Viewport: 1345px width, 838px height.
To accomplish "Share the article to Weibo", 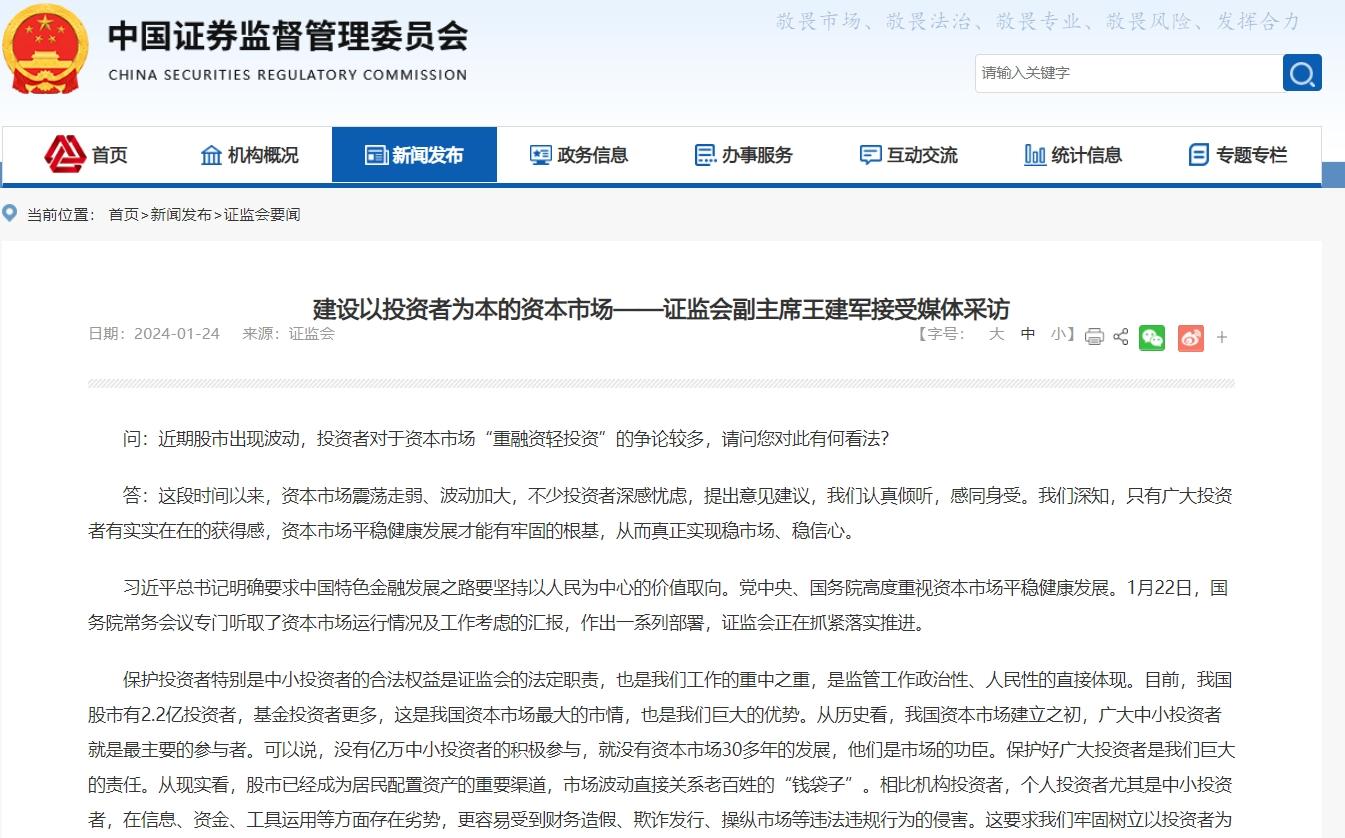I will click(1190, 337).
